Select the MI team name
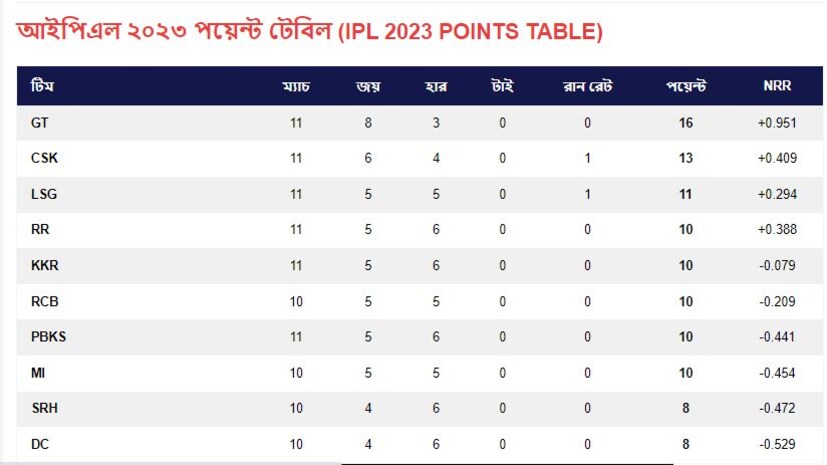The height and width of the screenshot is (465, 827). tap(38, 372)
